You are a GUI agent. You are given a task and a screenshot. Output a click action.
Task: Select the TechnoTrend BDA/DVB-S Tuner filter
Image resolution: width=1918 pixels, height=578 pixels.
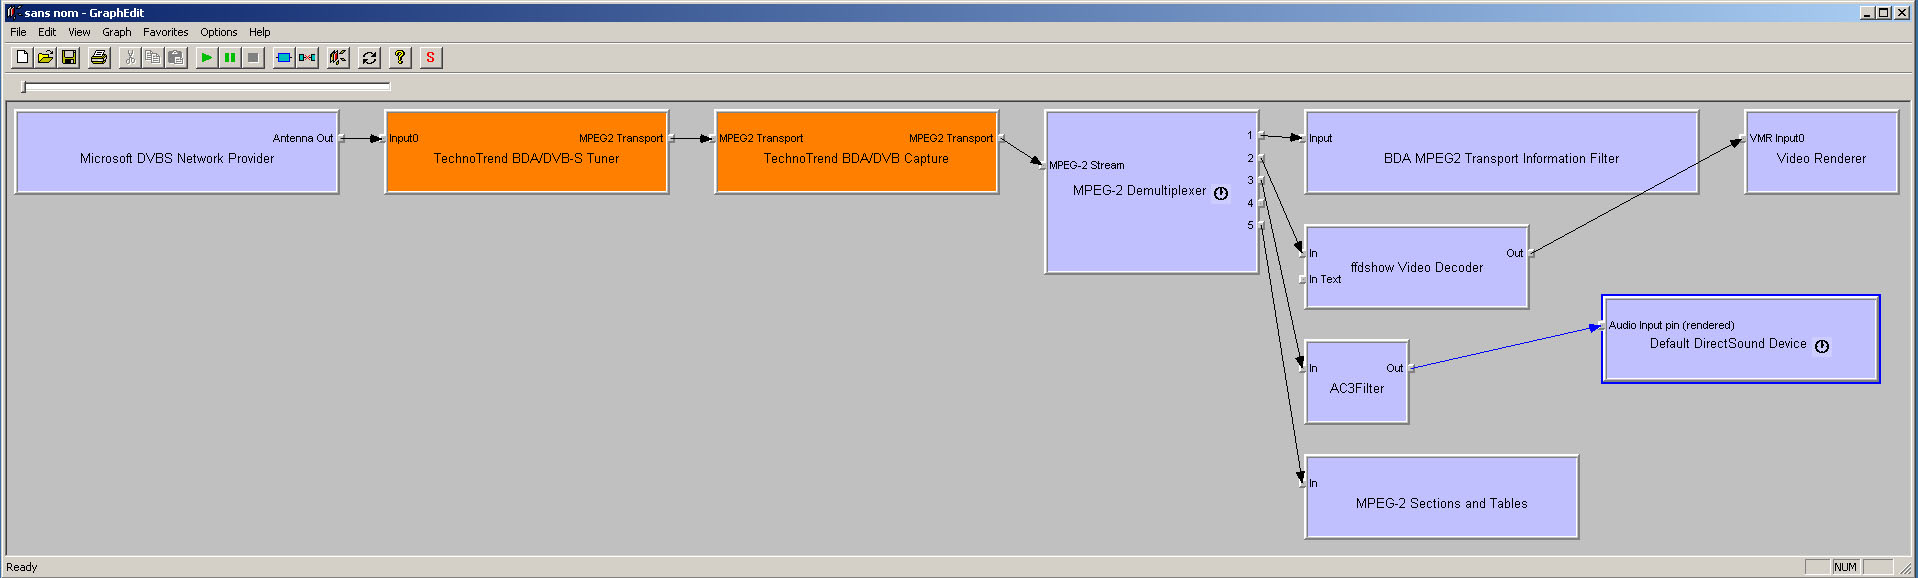pyautogui.click(x=526, y=152)
